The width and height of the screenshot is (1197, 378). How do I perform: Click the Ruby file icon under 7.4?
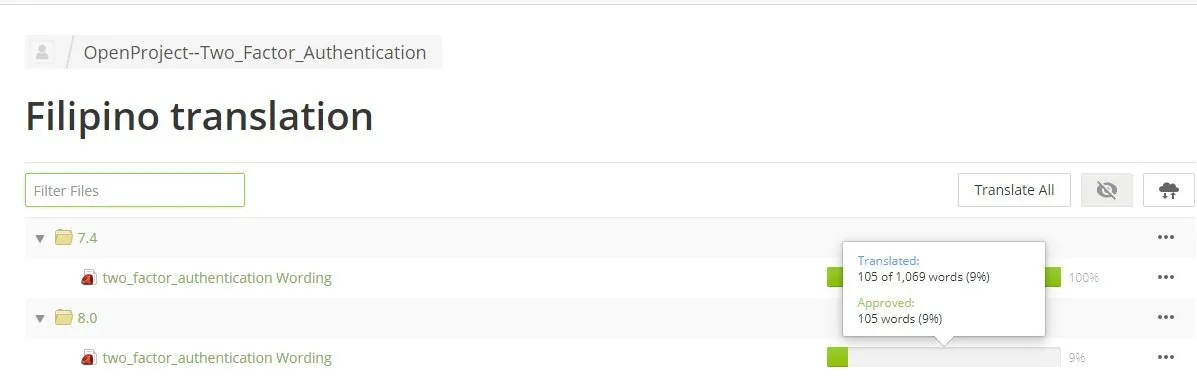pyautogui.click(x=89, y=277)
